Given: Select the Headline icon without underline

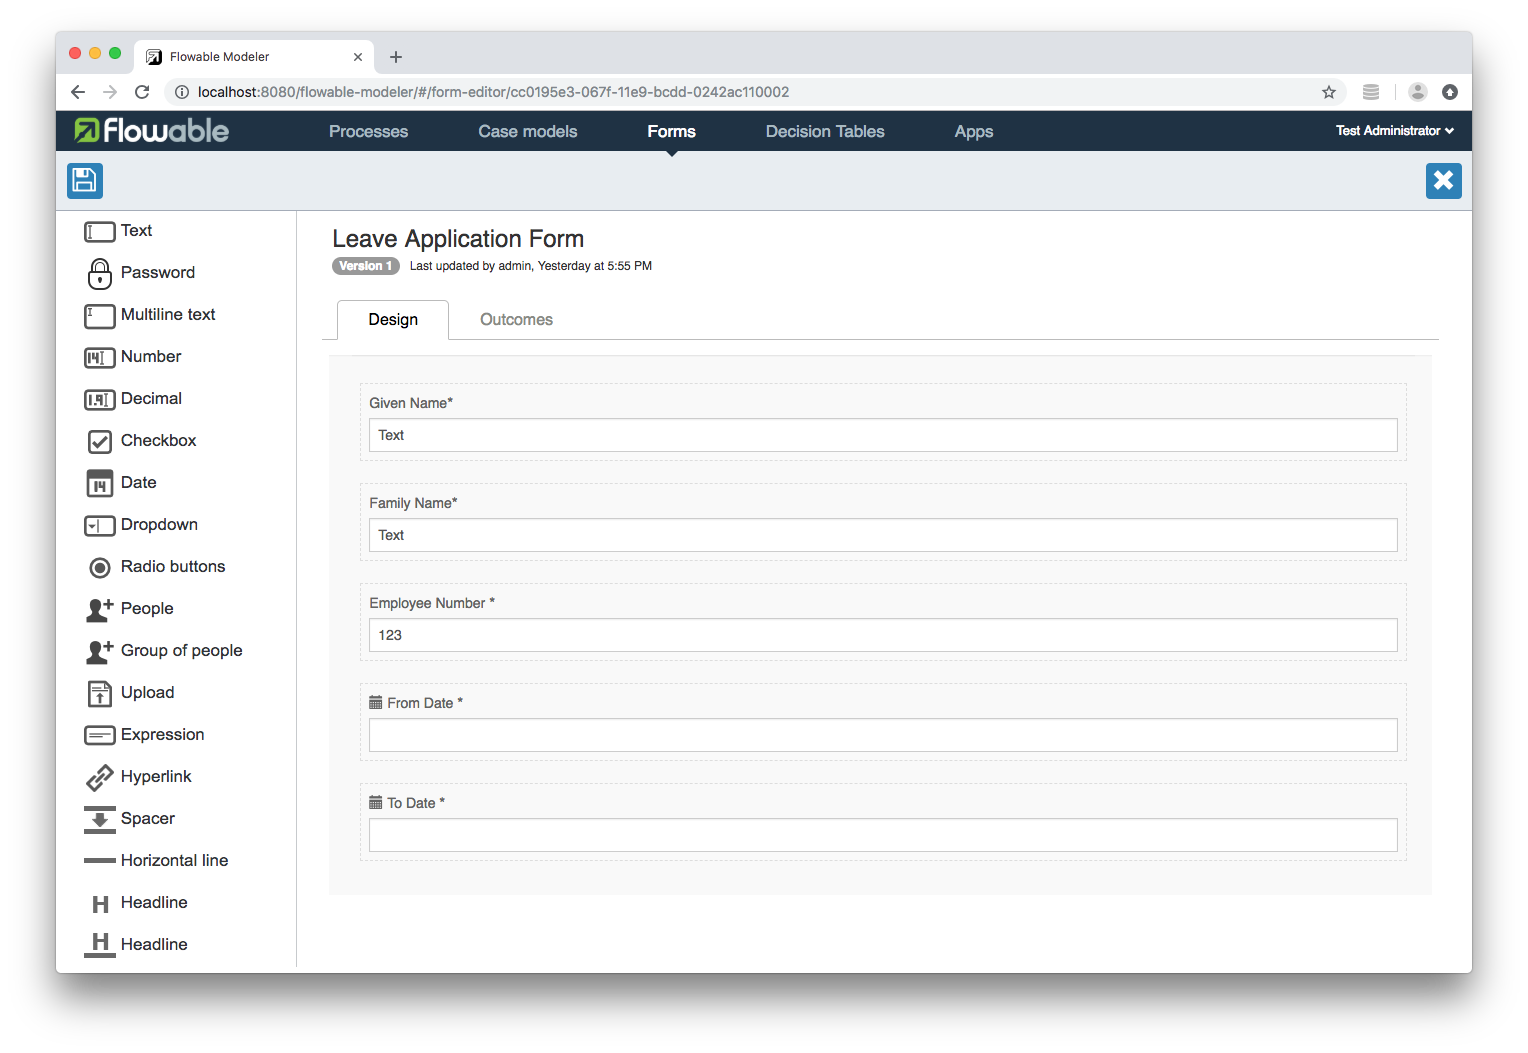Looking at the screenshot, I should pos(100,904).
